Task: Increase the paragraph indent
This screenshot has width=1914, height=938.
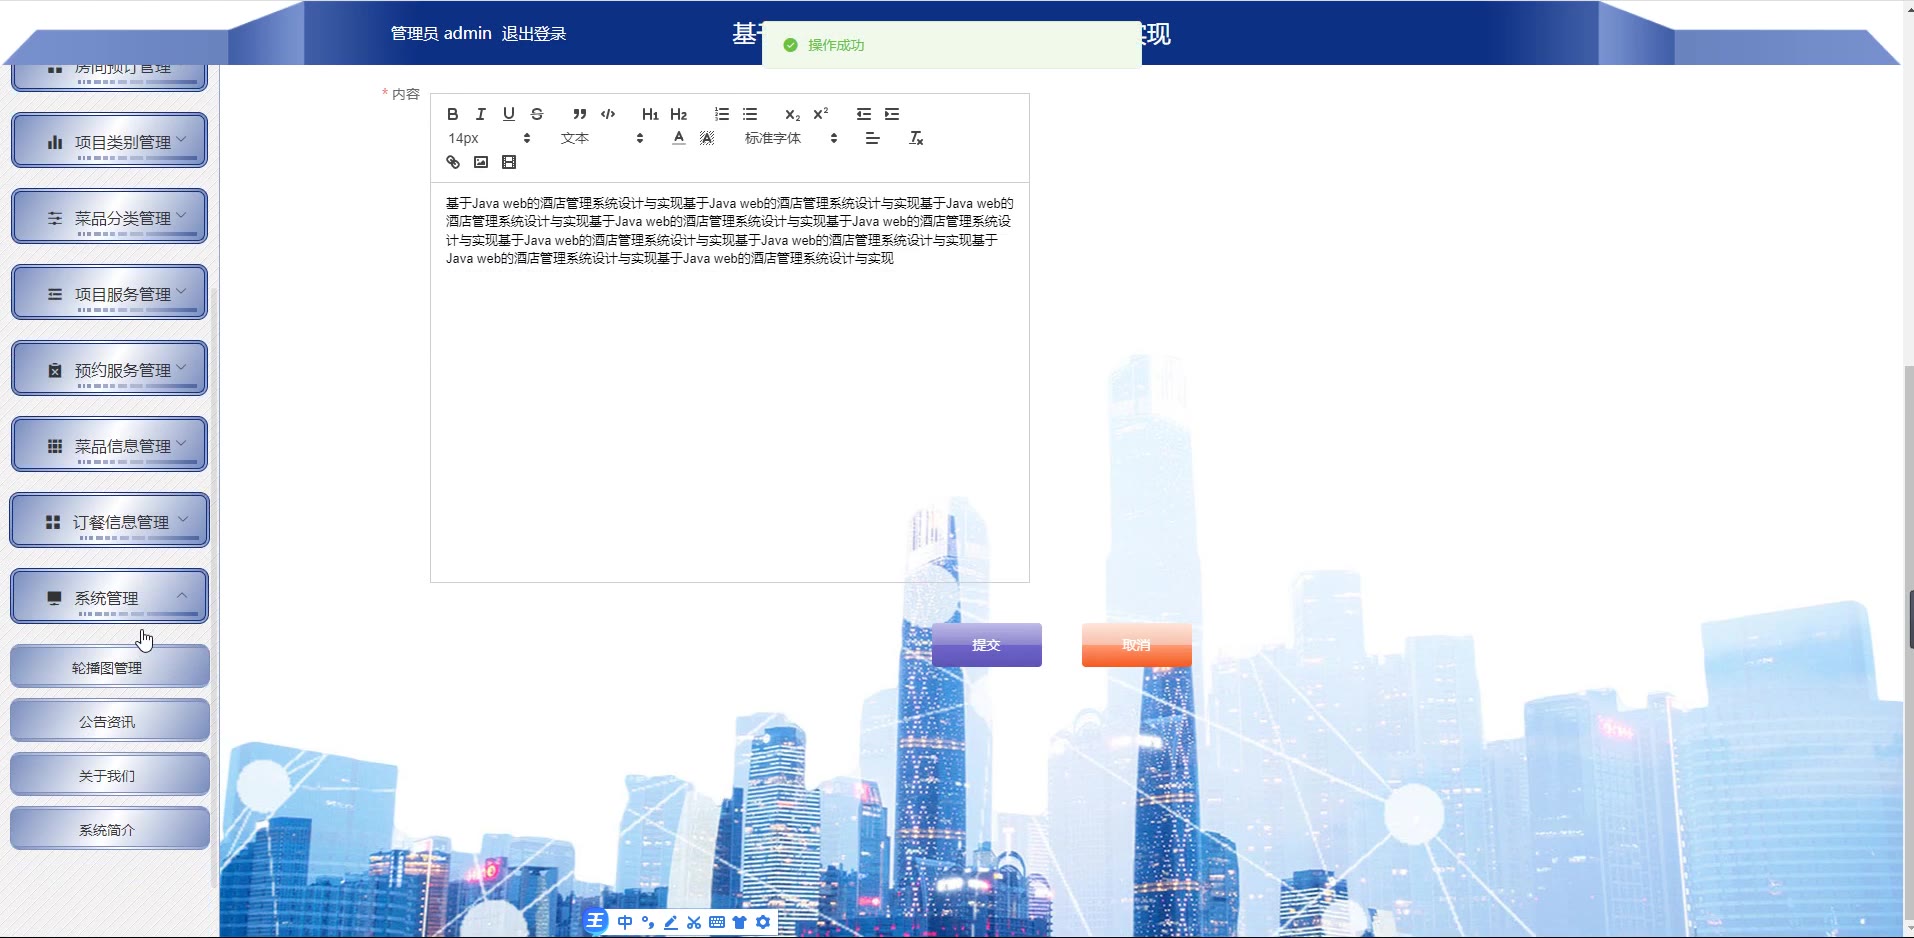Action: coord(892,114)
